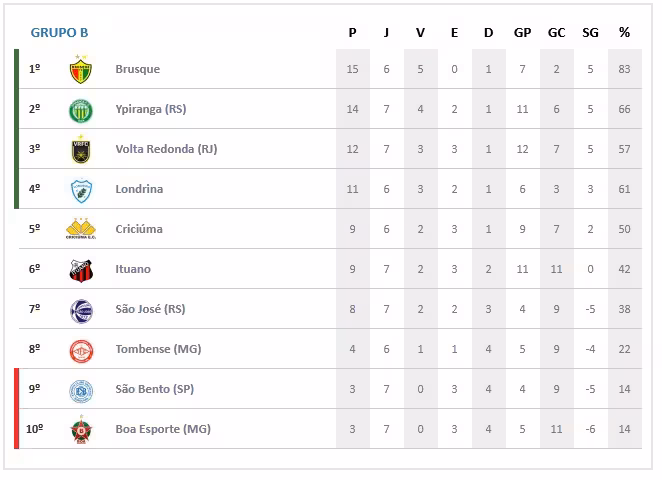Click the Boa Esporte (MG) crest

click(x=81, y=430)
